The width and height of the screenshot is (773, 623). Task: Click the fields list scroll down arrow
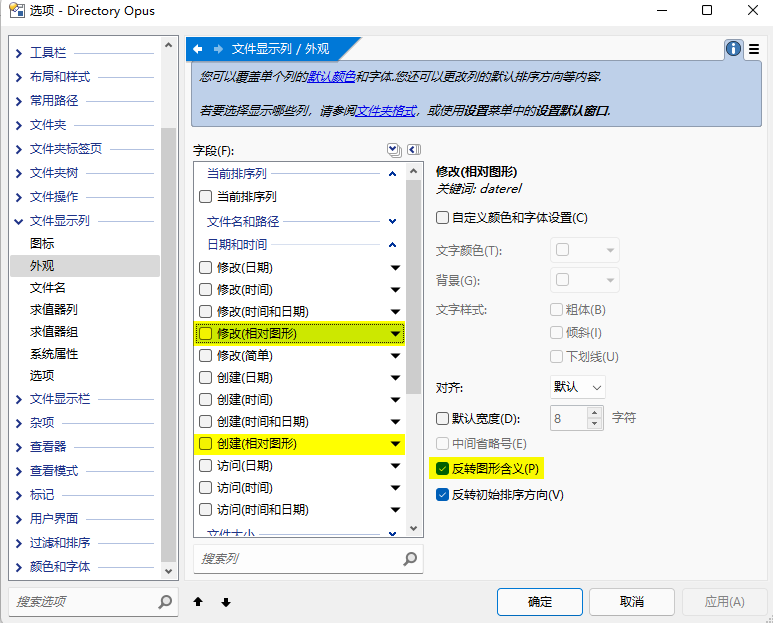point(414,528)
